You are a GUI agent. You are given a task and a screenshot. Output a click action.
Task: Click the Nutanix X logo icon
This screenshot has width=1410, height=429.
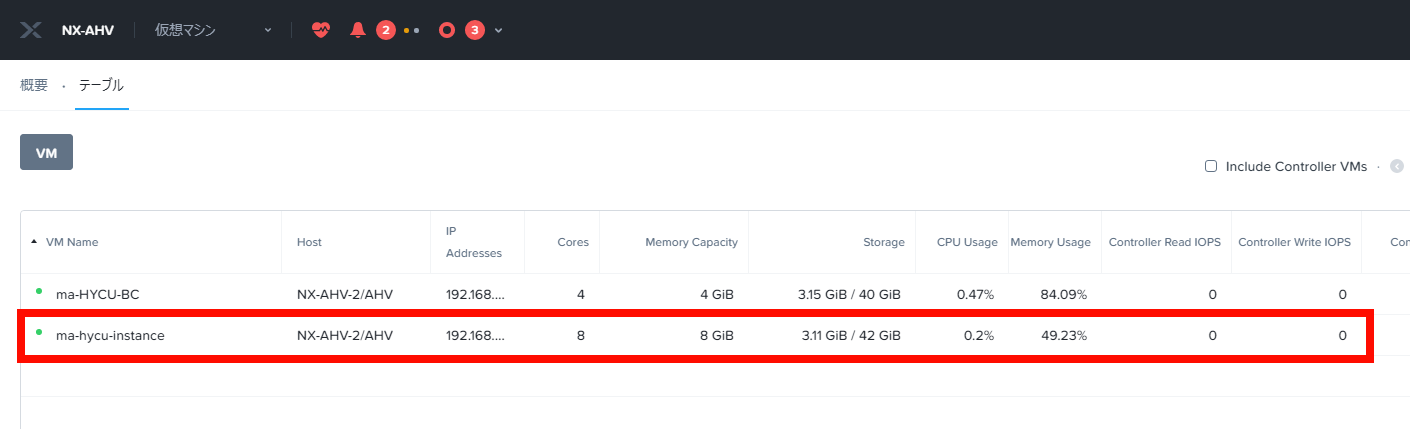point(31,30)
